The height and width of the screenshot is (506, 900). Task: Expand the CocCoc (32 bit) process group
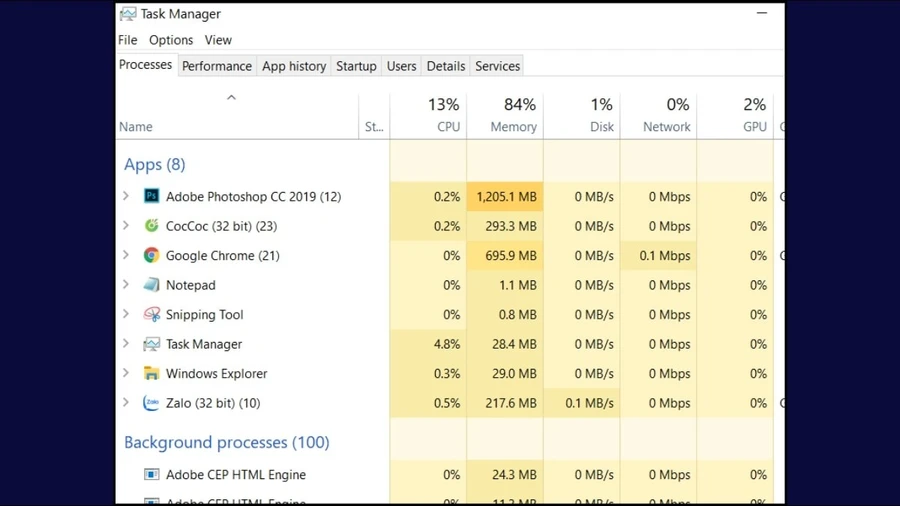(126, 225)
